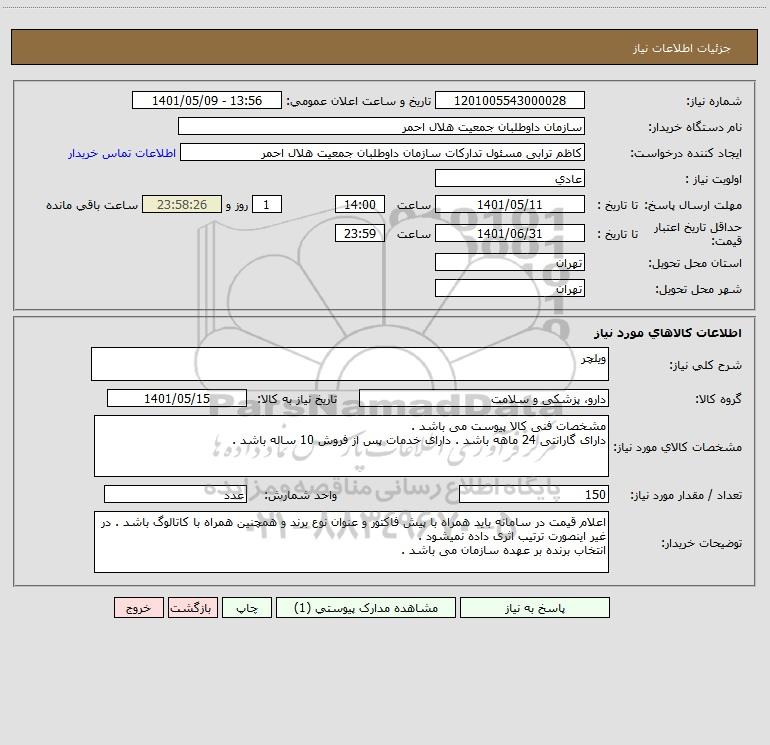Click the شماره نیاز label
This screenshot has width=770, height=745.
click(x=714, y=102)
